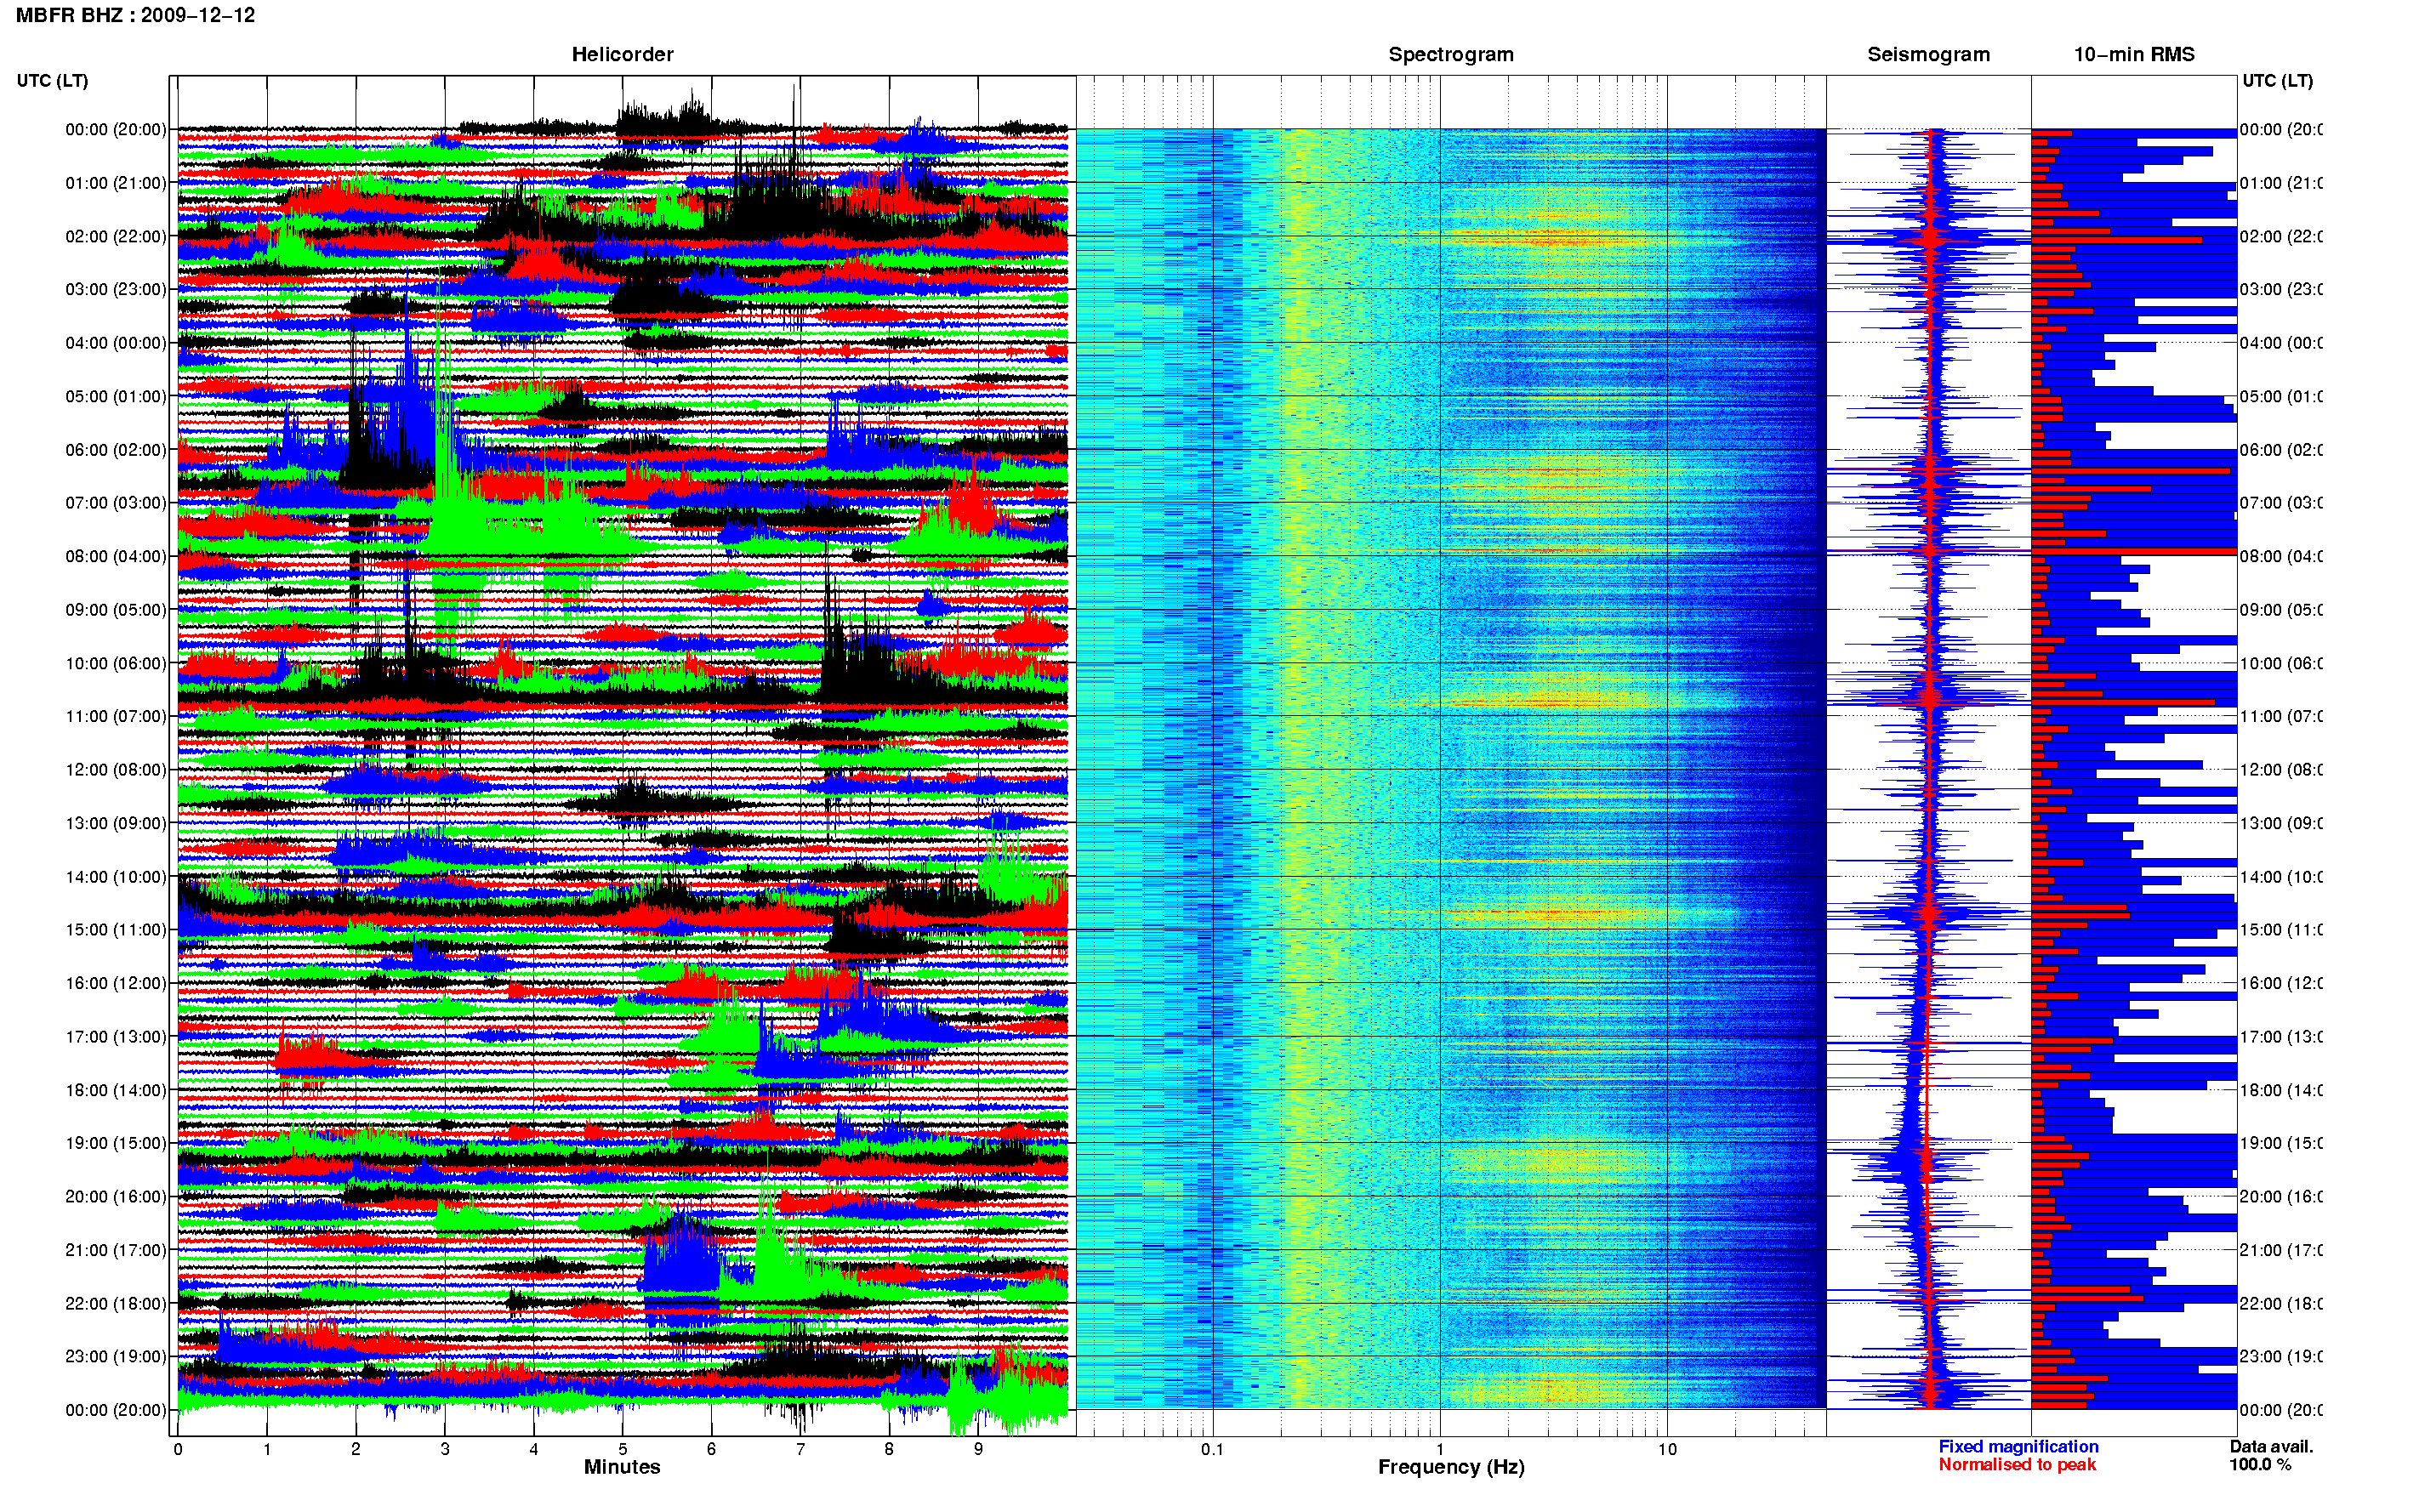This screenshot has height=1512, width=2419.
Task: Click the left 18:00 (14:00) time label
Action: [116, 1090]
